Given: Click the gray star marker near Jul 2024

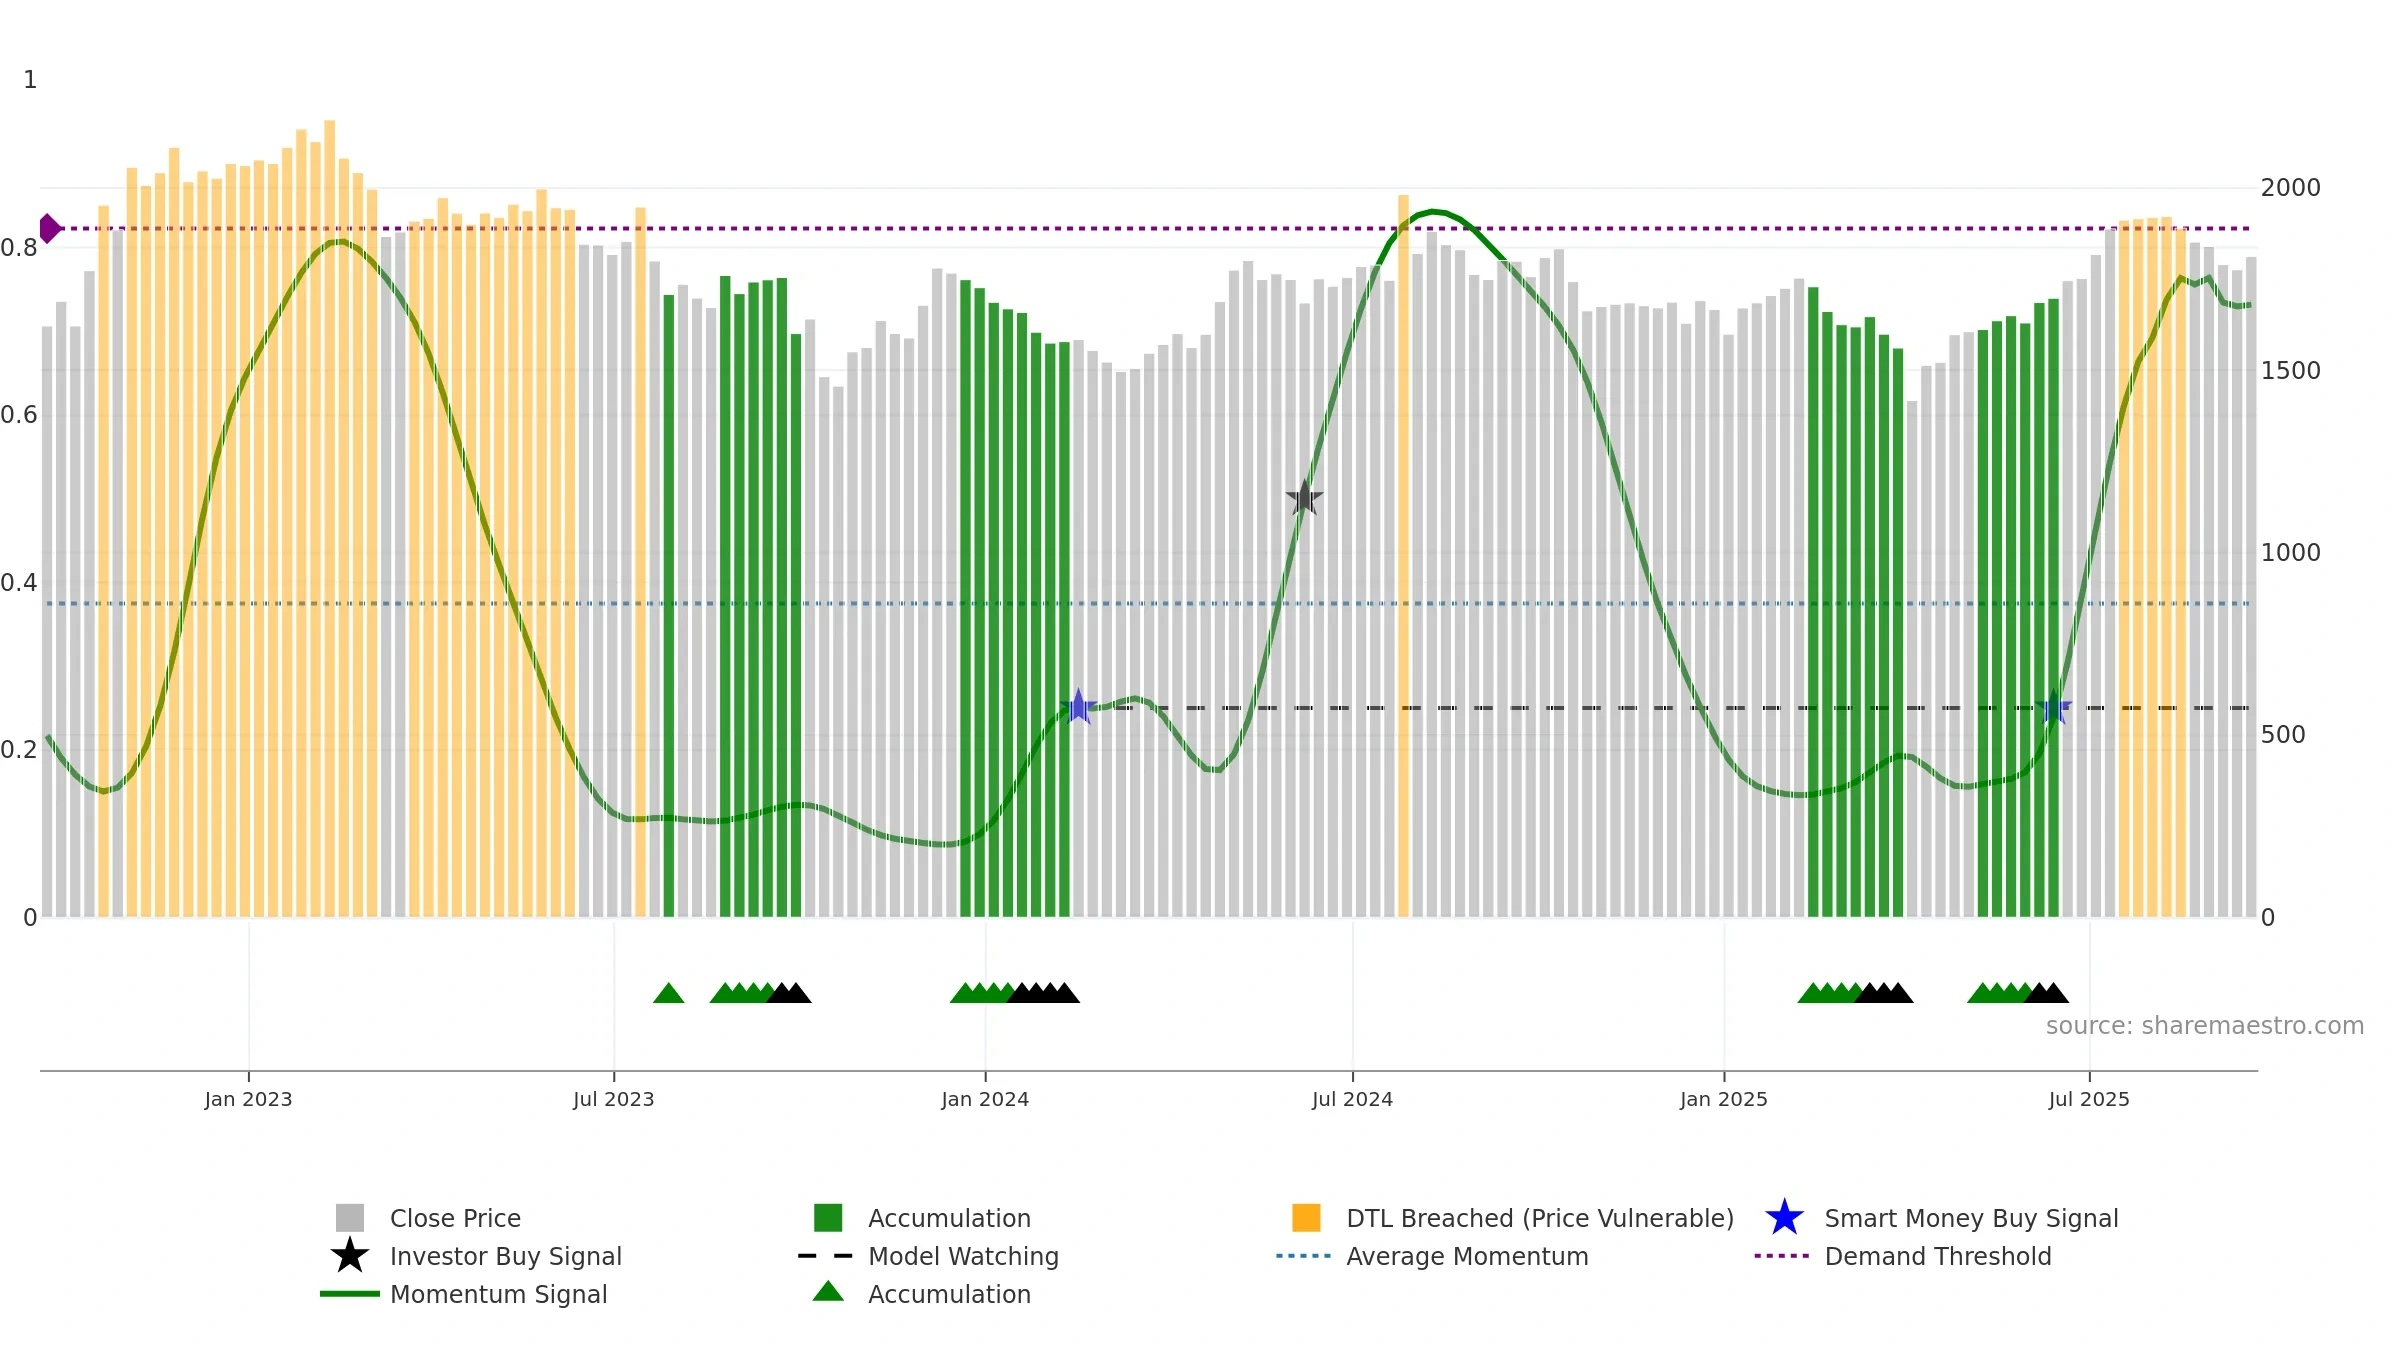Looking at the screenshot, I should (x=1304, y=498).
